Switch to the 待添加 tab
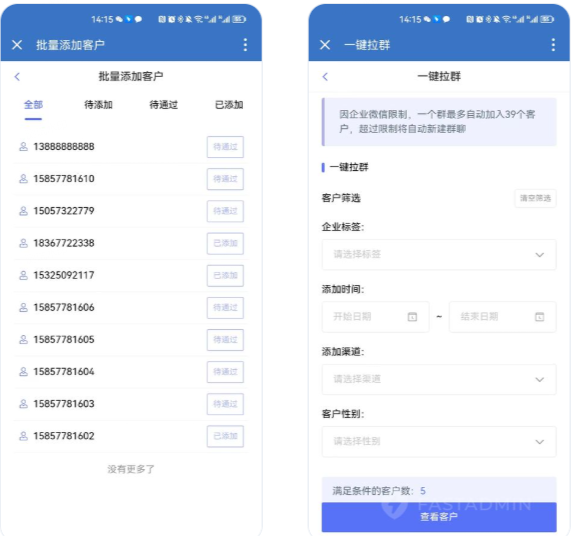 [98, 105]
